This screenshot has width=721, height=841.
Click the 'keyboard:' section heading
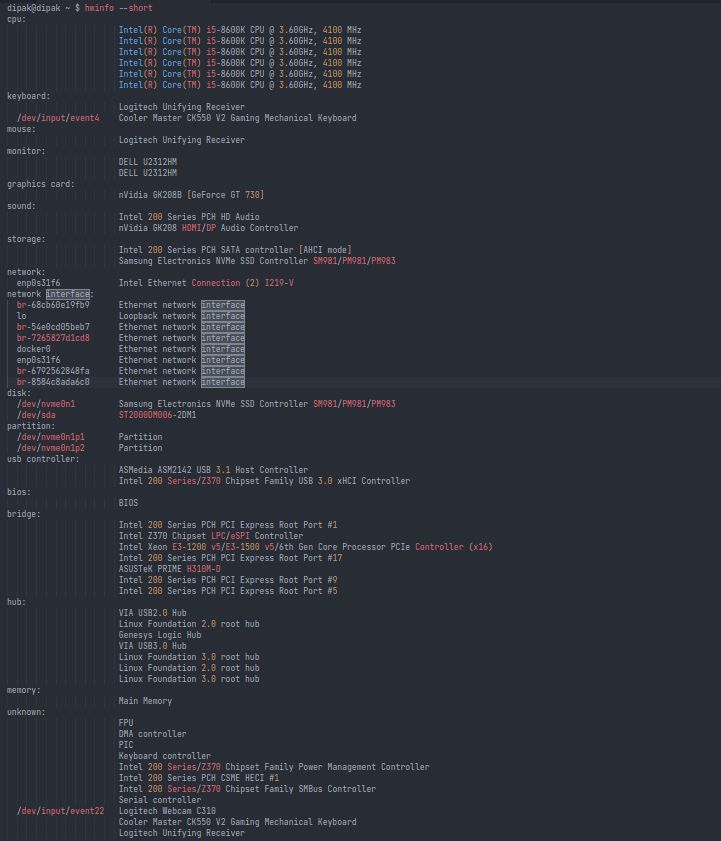click(x=28, y=96)
